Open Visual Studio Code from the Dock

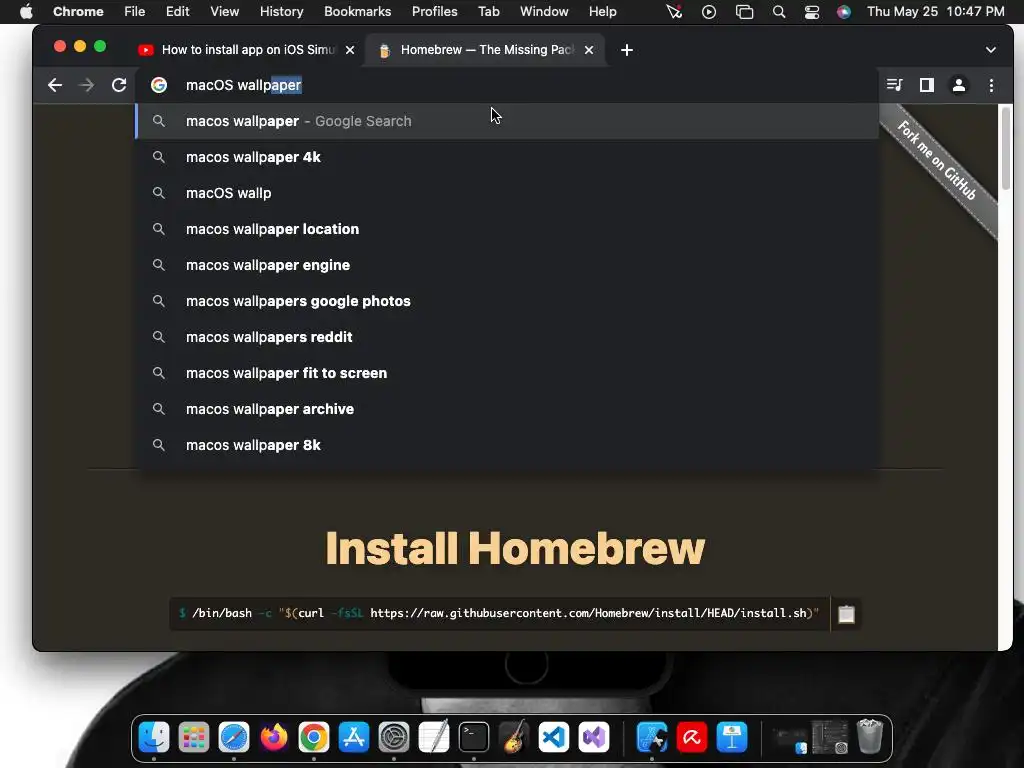coord(554,738)
